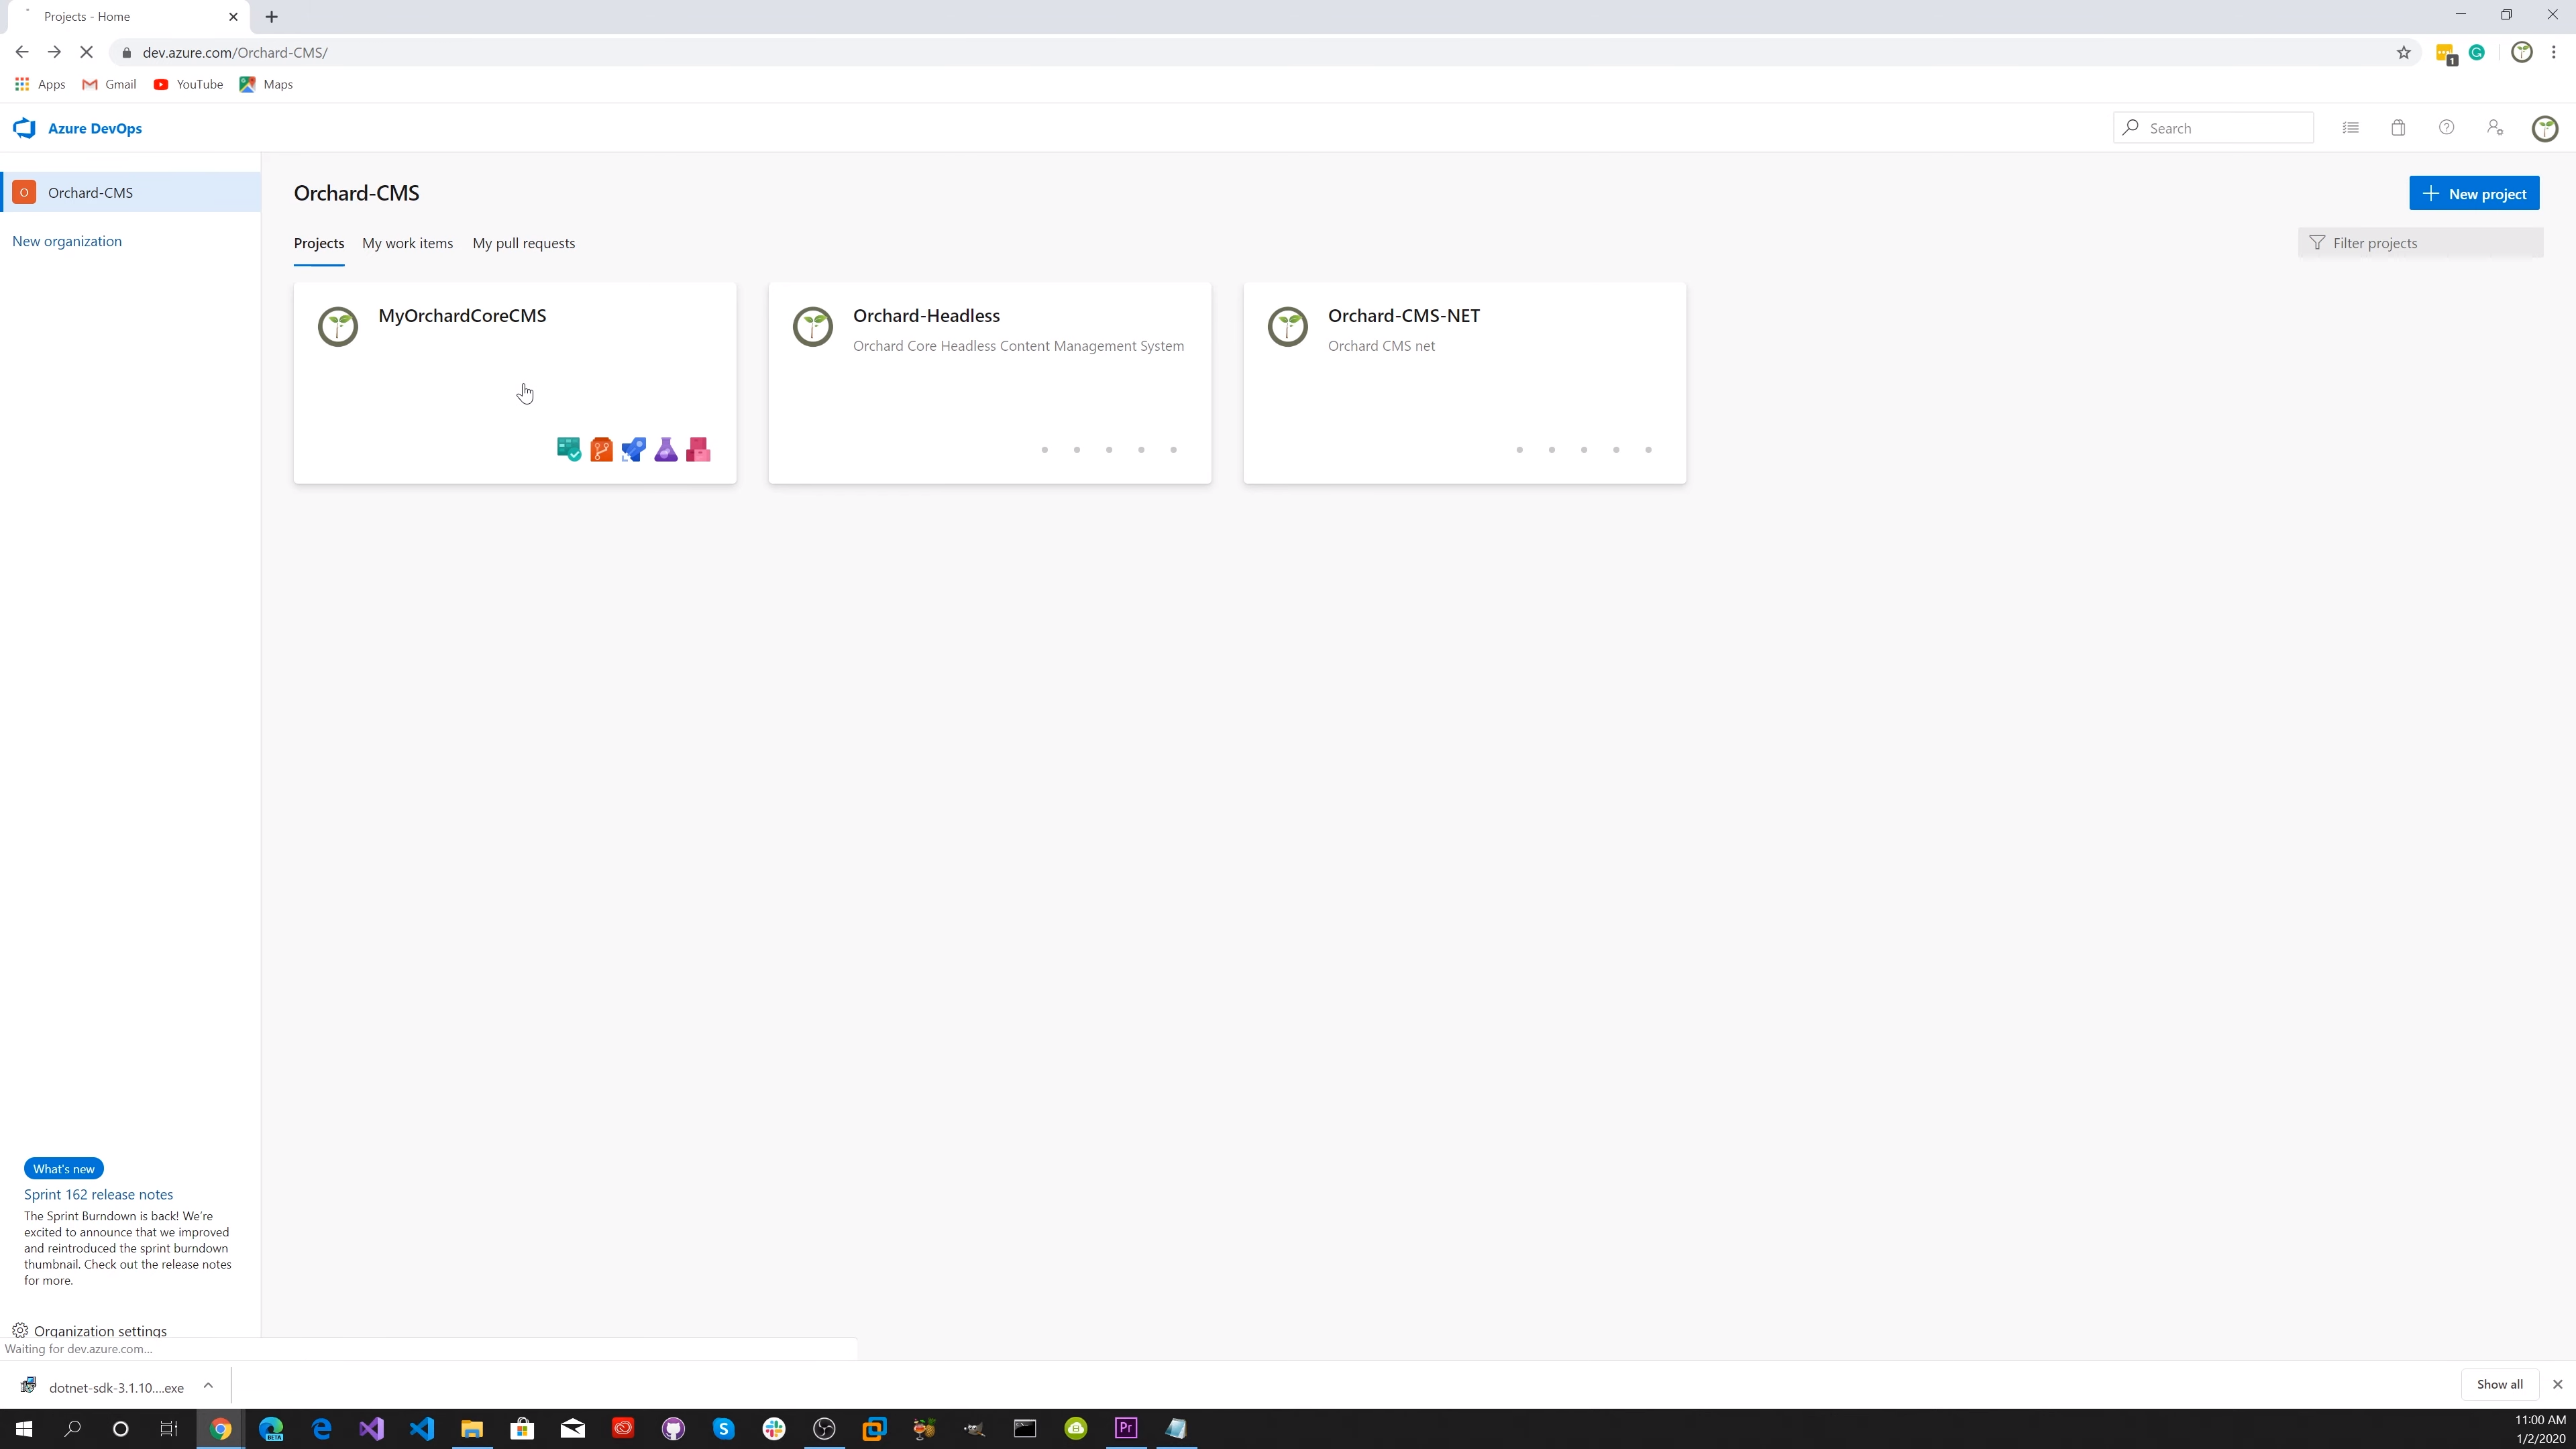The width and height of the screenshot is (2576, 1449).
Task: Open the Marketplace shopping bag icon
Action: (2398, 128)
